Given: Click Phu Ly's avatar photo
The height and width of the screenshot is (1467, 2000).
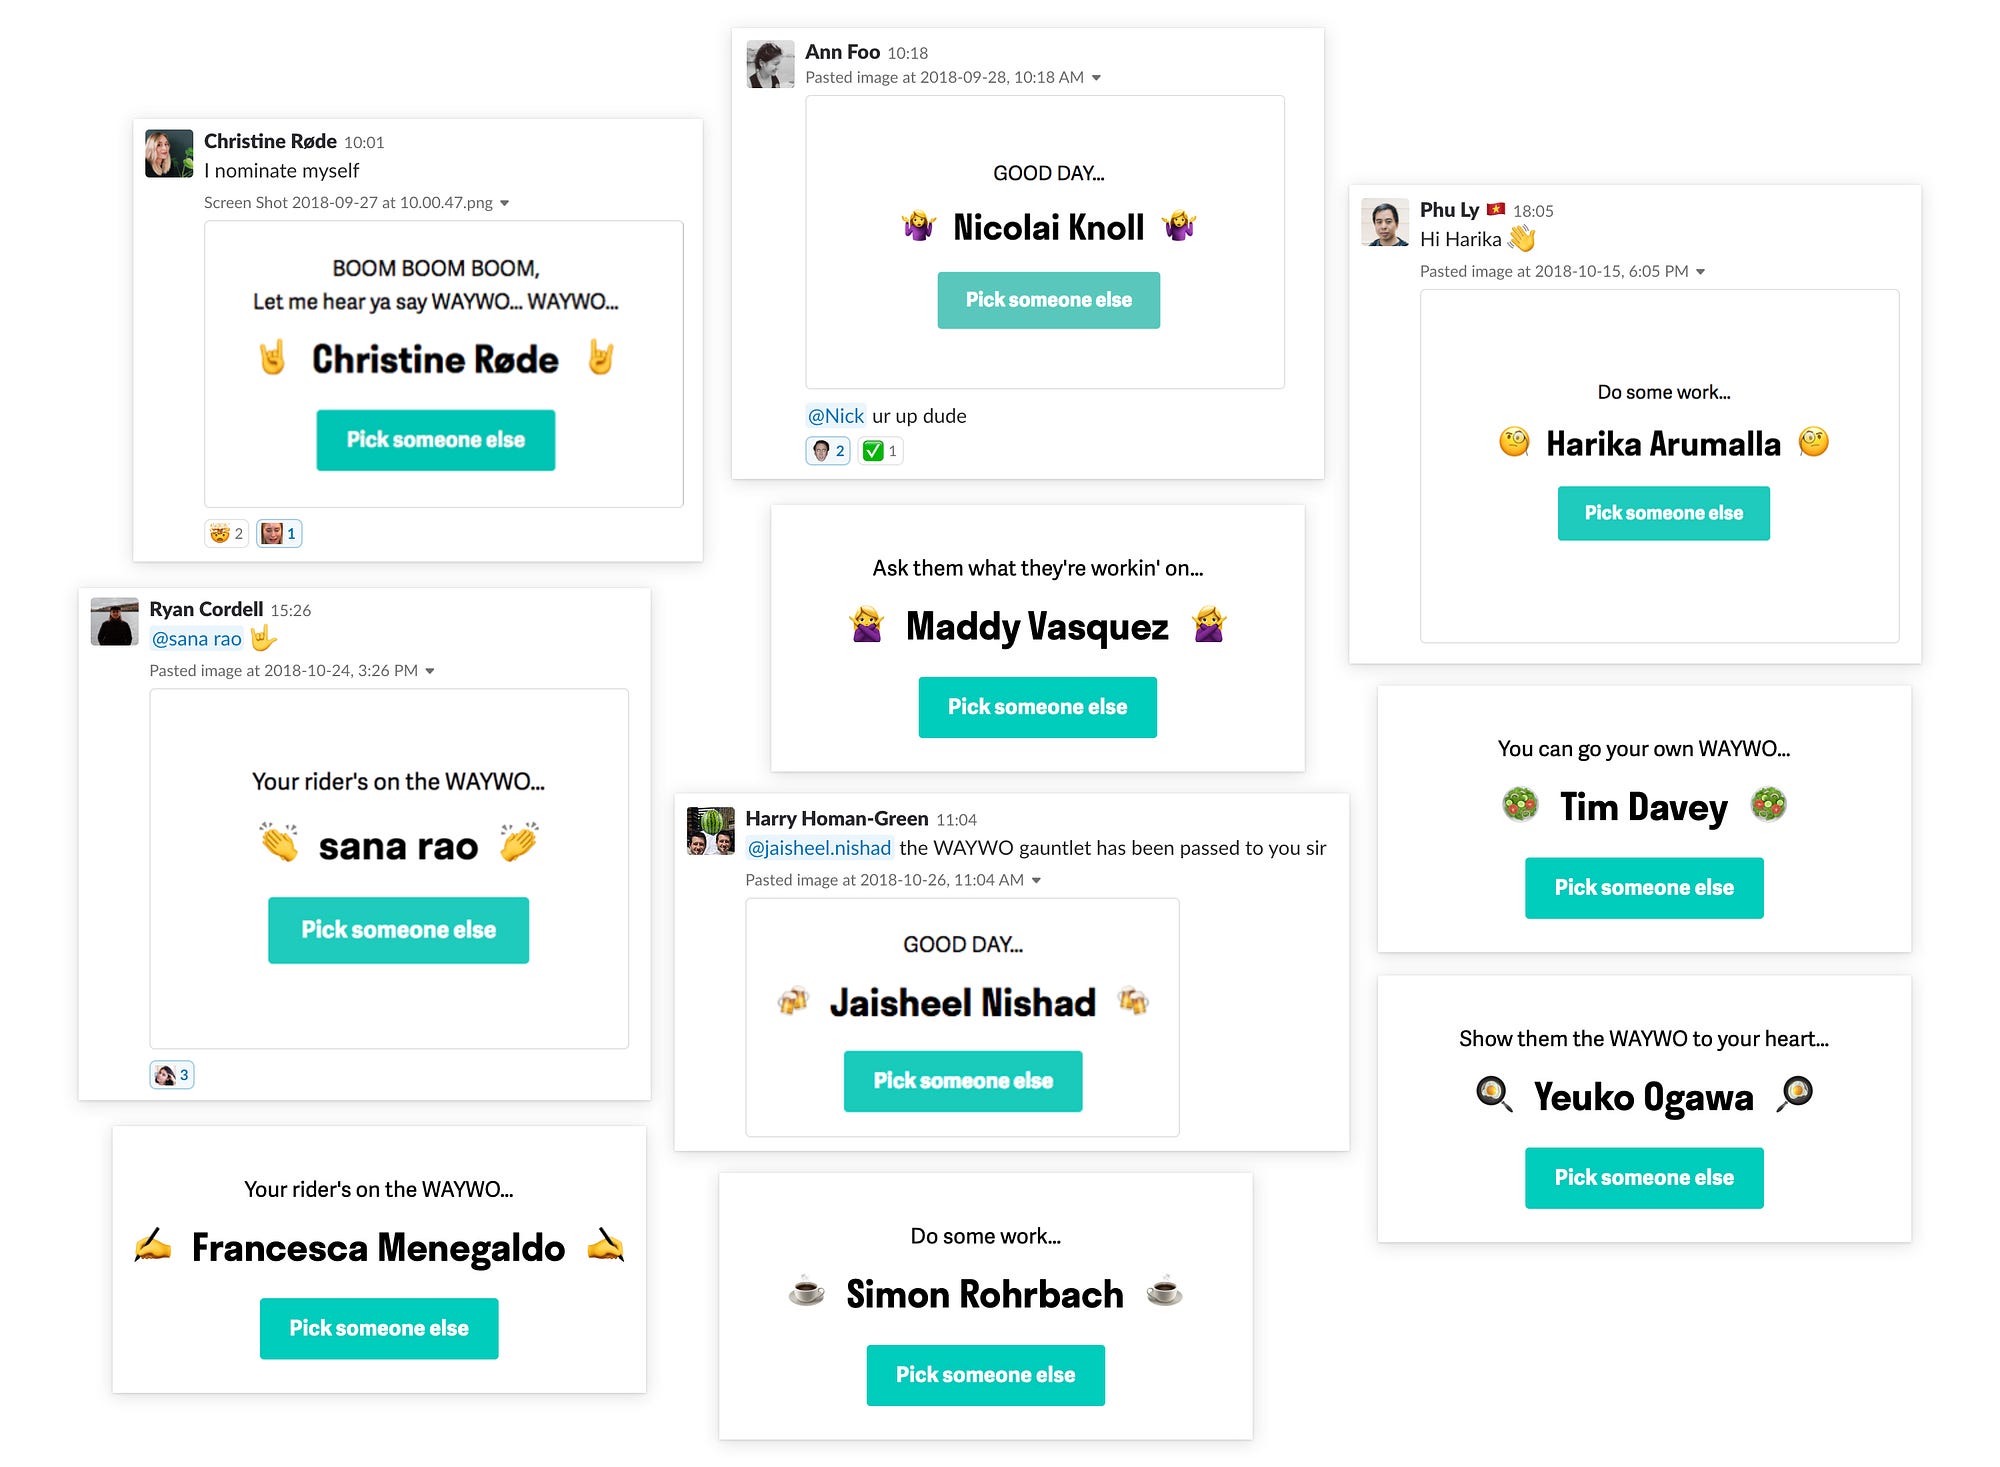Looking at the screenshot, I should click(x=1385, y=222).
